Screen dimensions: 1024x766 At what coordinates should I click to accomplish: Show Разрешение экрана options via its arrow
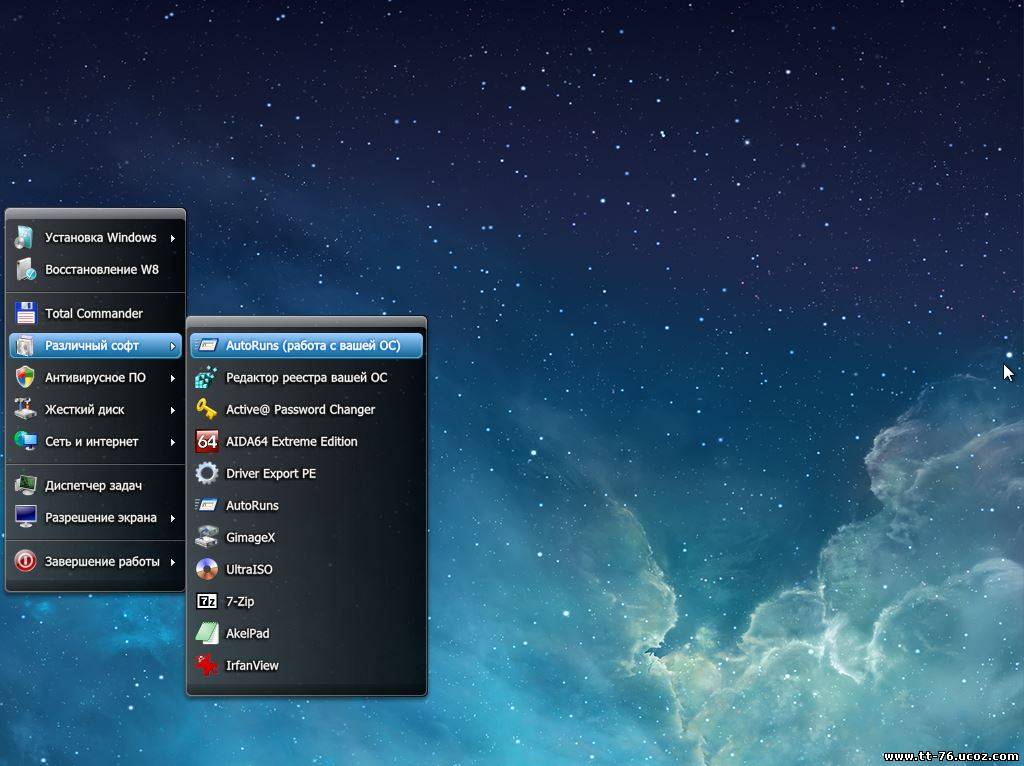click(172, 519)
